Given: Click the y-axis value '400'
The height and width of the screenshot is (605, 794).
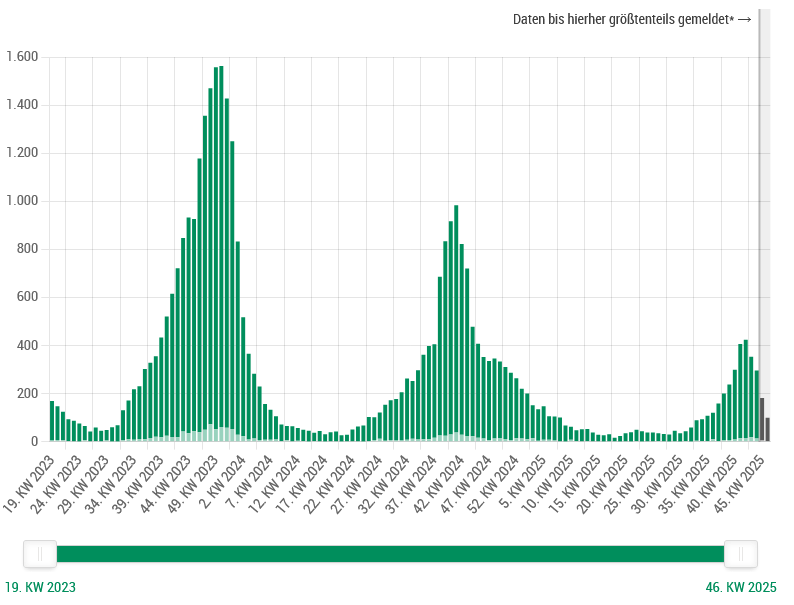Looking at the screenshot, I should click(27, 346).
